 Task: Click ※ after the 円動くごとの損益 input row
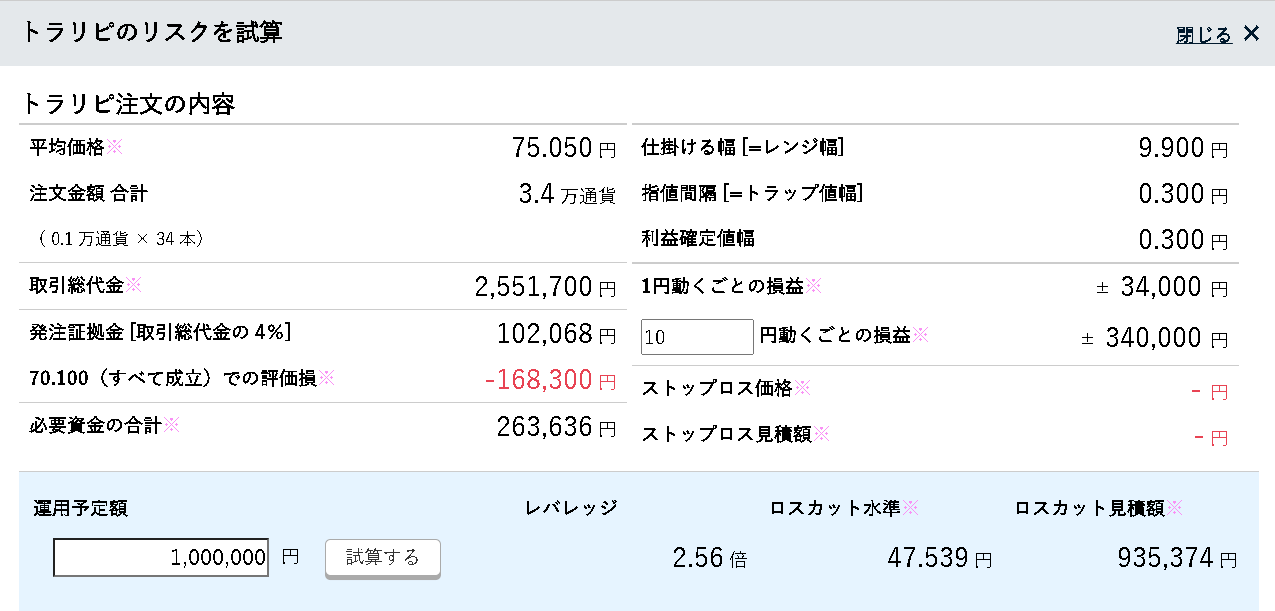920,335
